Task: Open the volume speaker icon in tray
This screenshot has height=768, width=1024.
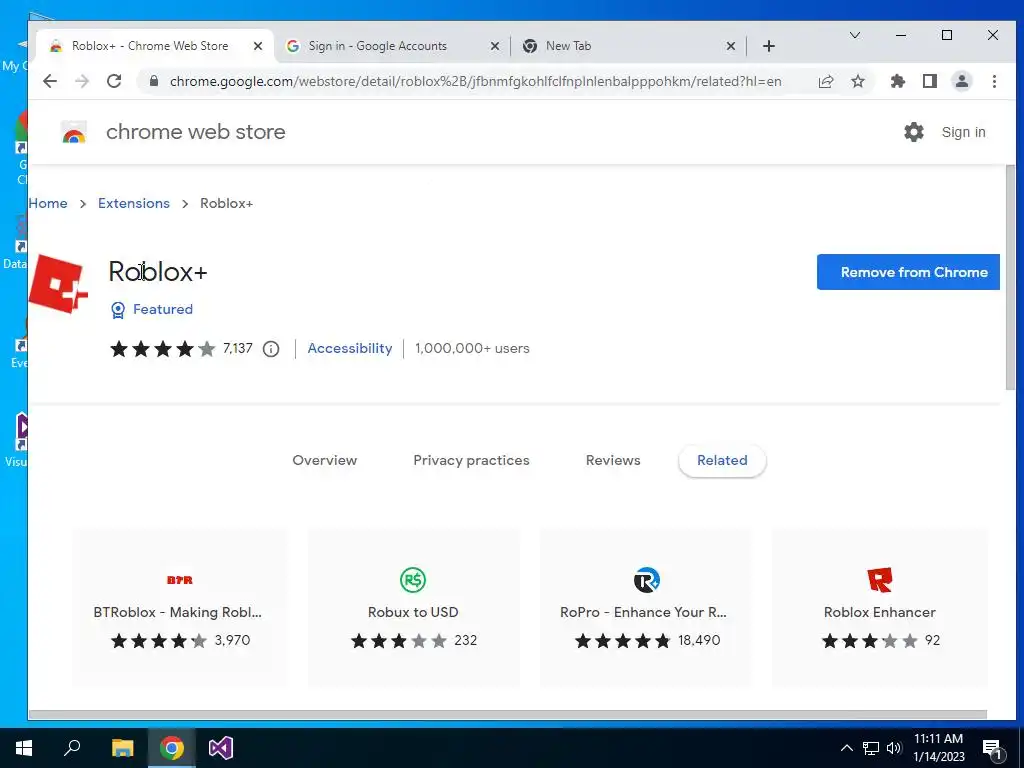Action: click(894, 748)
